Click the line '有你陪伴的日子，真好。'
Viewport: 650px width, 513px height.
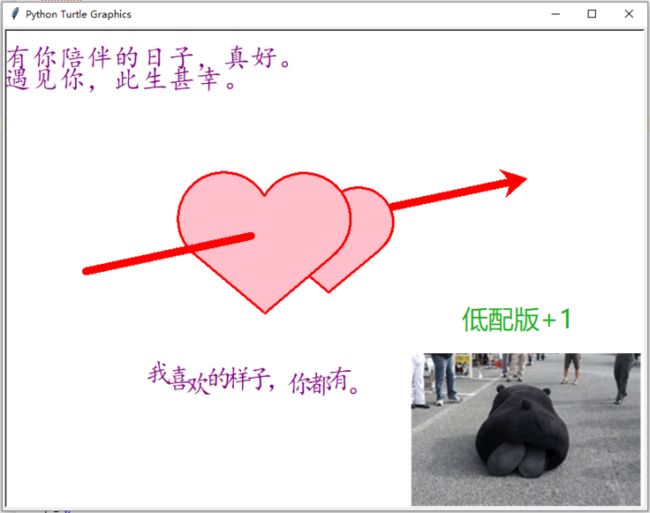tap(148, 58)
